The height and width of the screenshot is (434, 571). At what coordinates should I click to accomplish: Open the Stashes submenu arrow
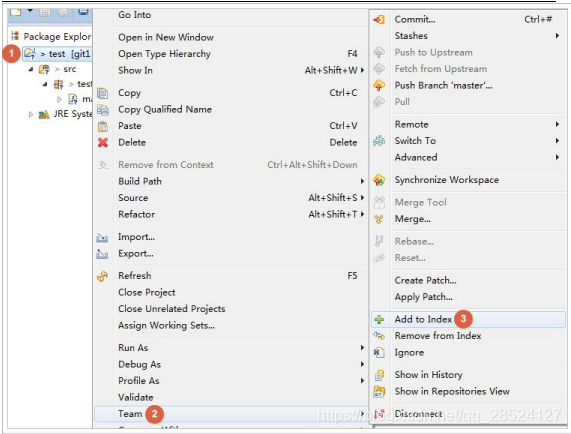[557, 36]
